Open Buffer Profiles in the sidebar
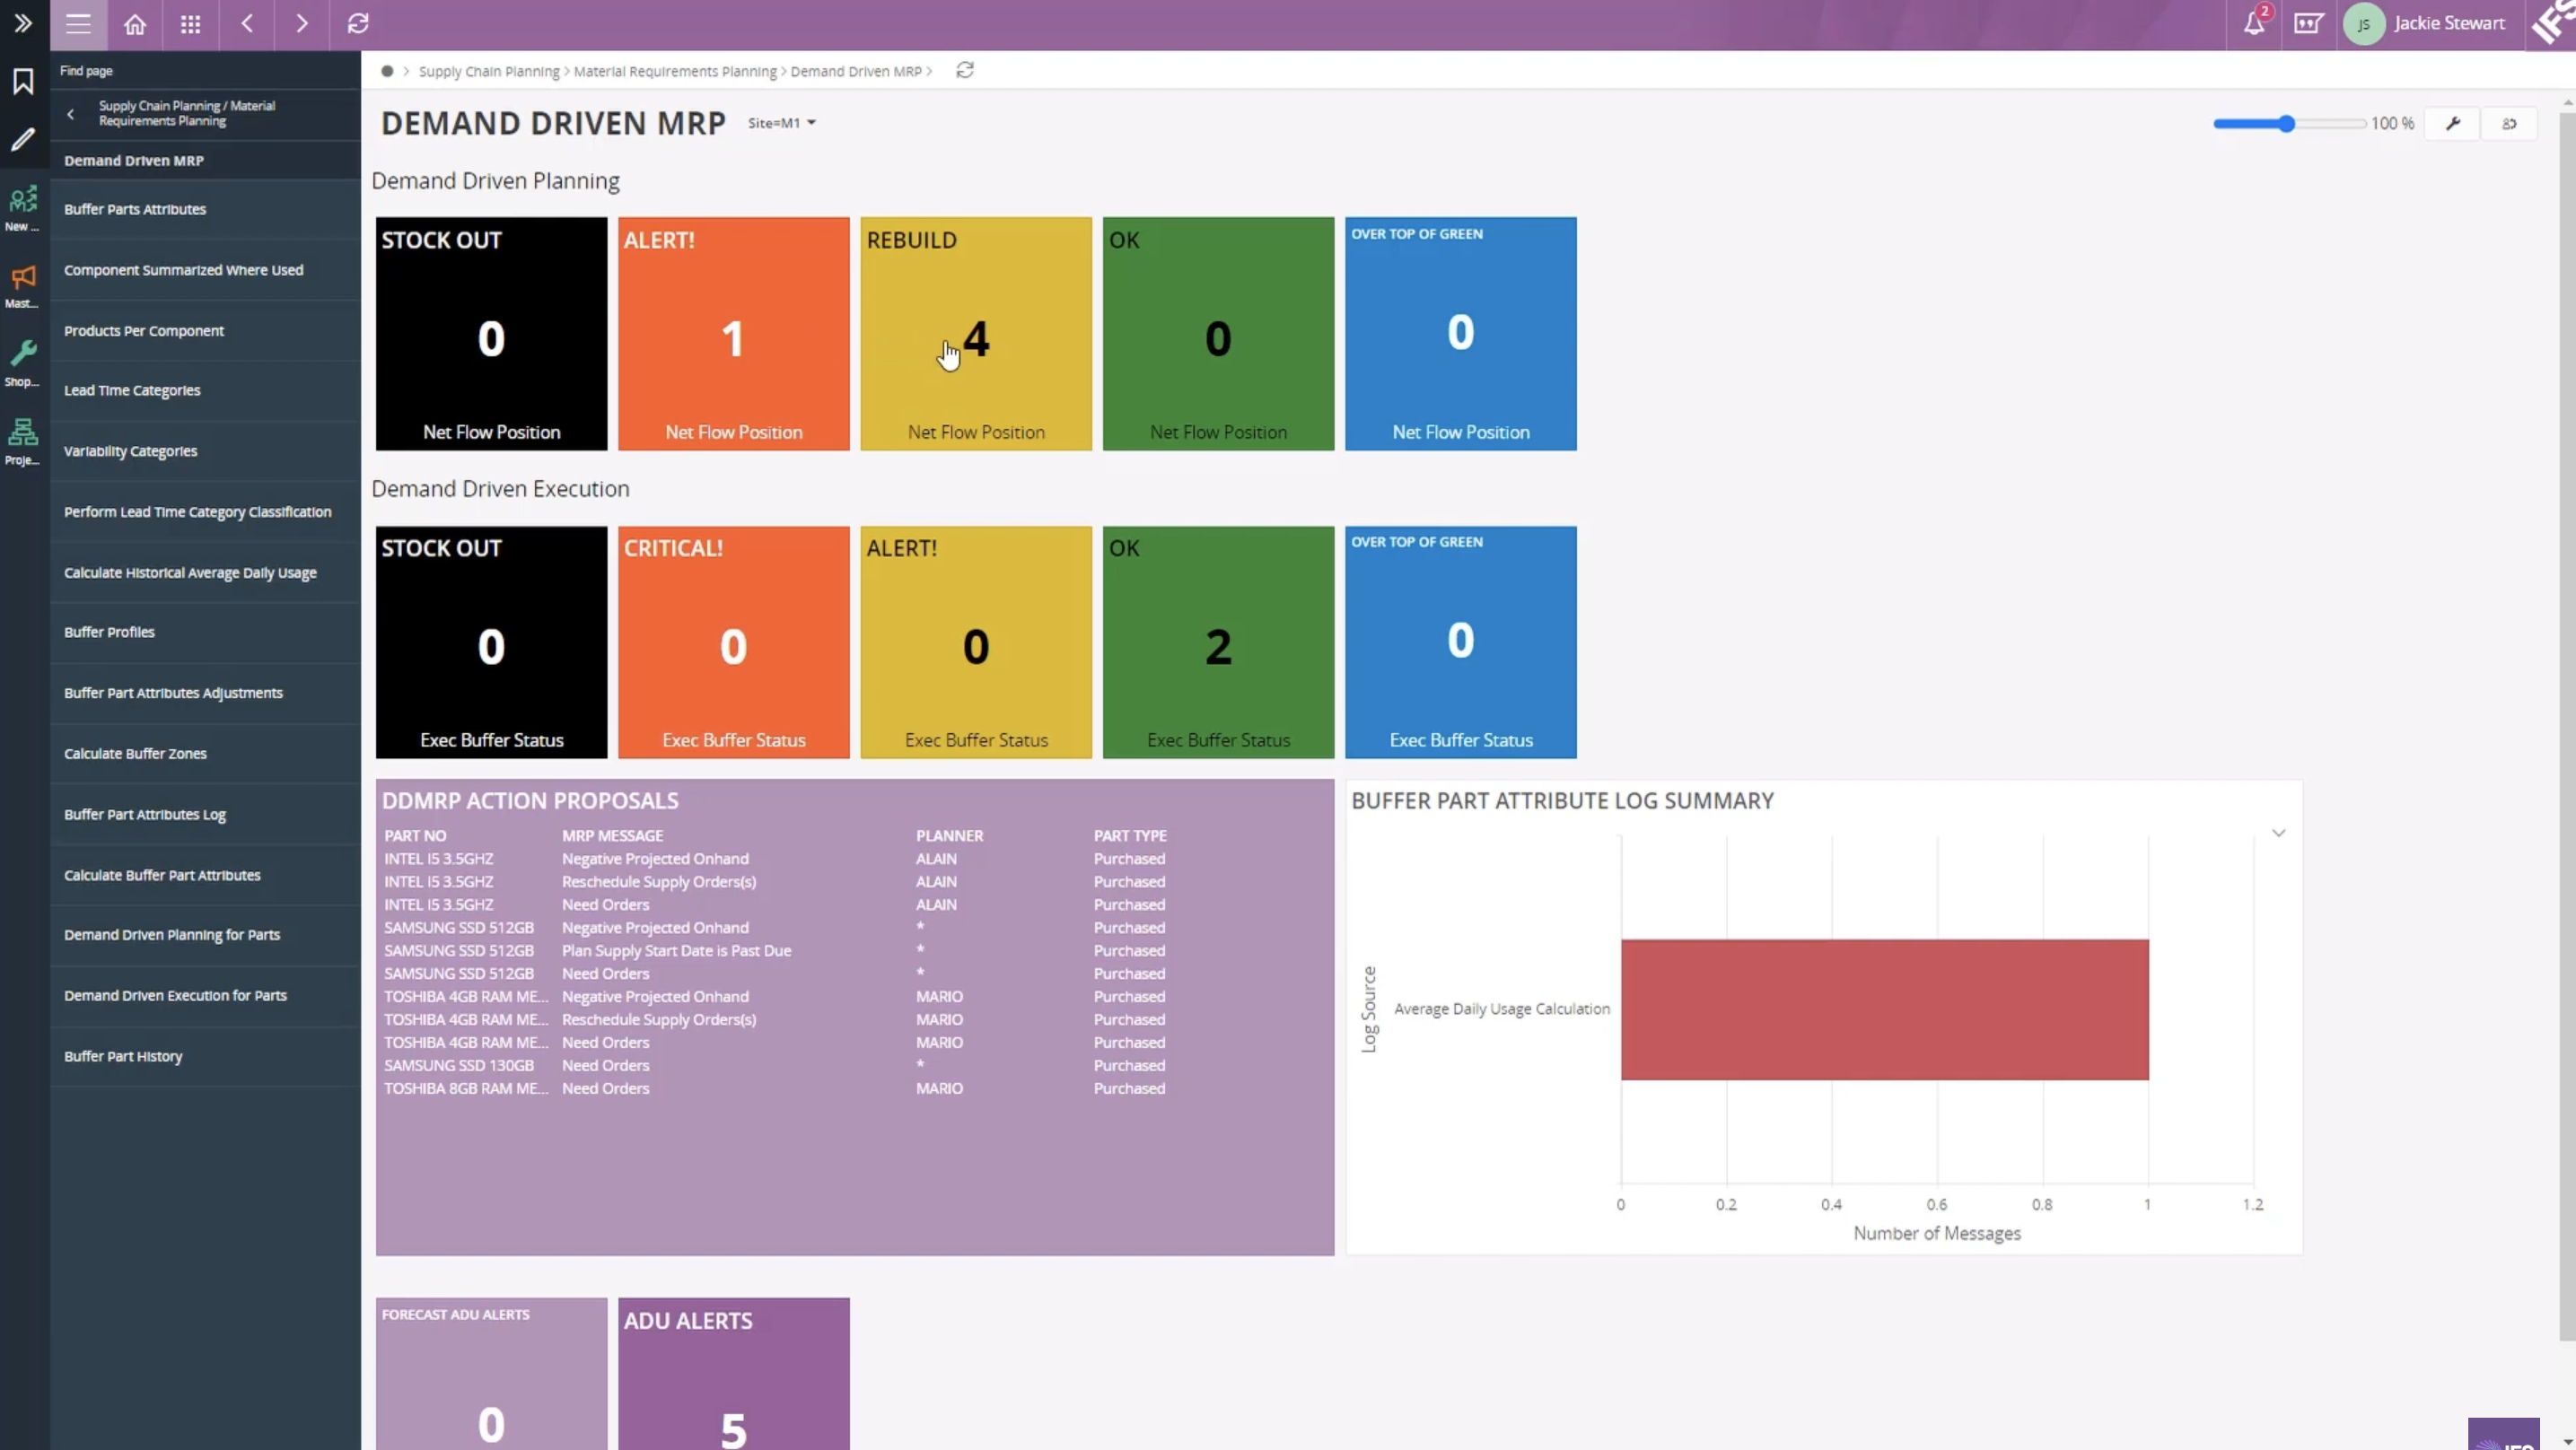The width and height of the screenshot is (2576, 1450). pyautogui.click(x=109, y=632)
